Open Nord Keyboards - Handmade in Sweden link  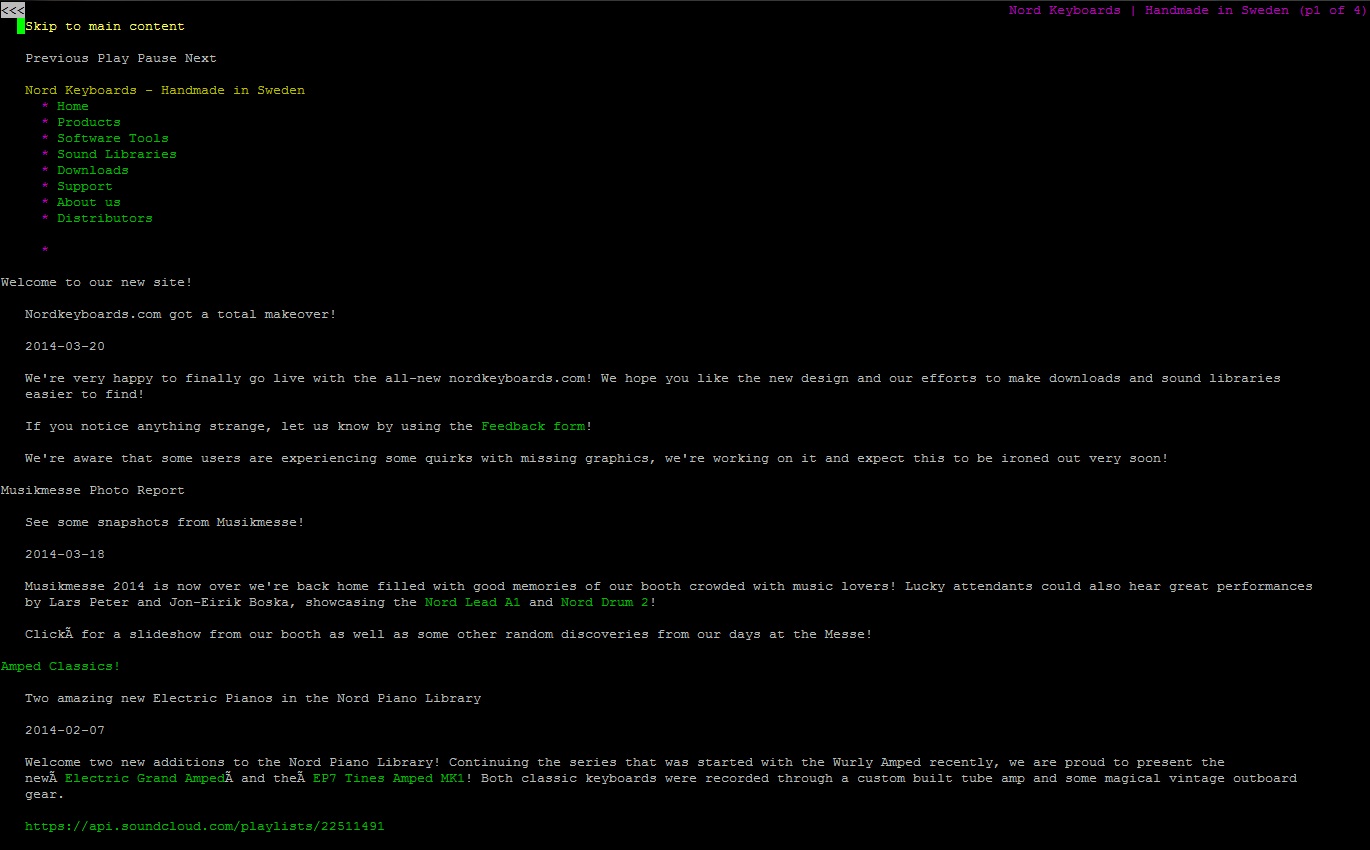click(165, 90)
